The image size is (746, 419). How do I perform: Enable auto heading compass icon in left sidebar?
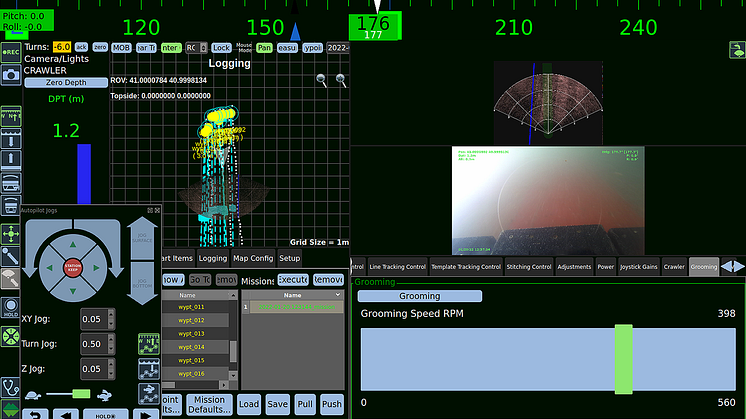pyautogui.click(x=10, y=116)
